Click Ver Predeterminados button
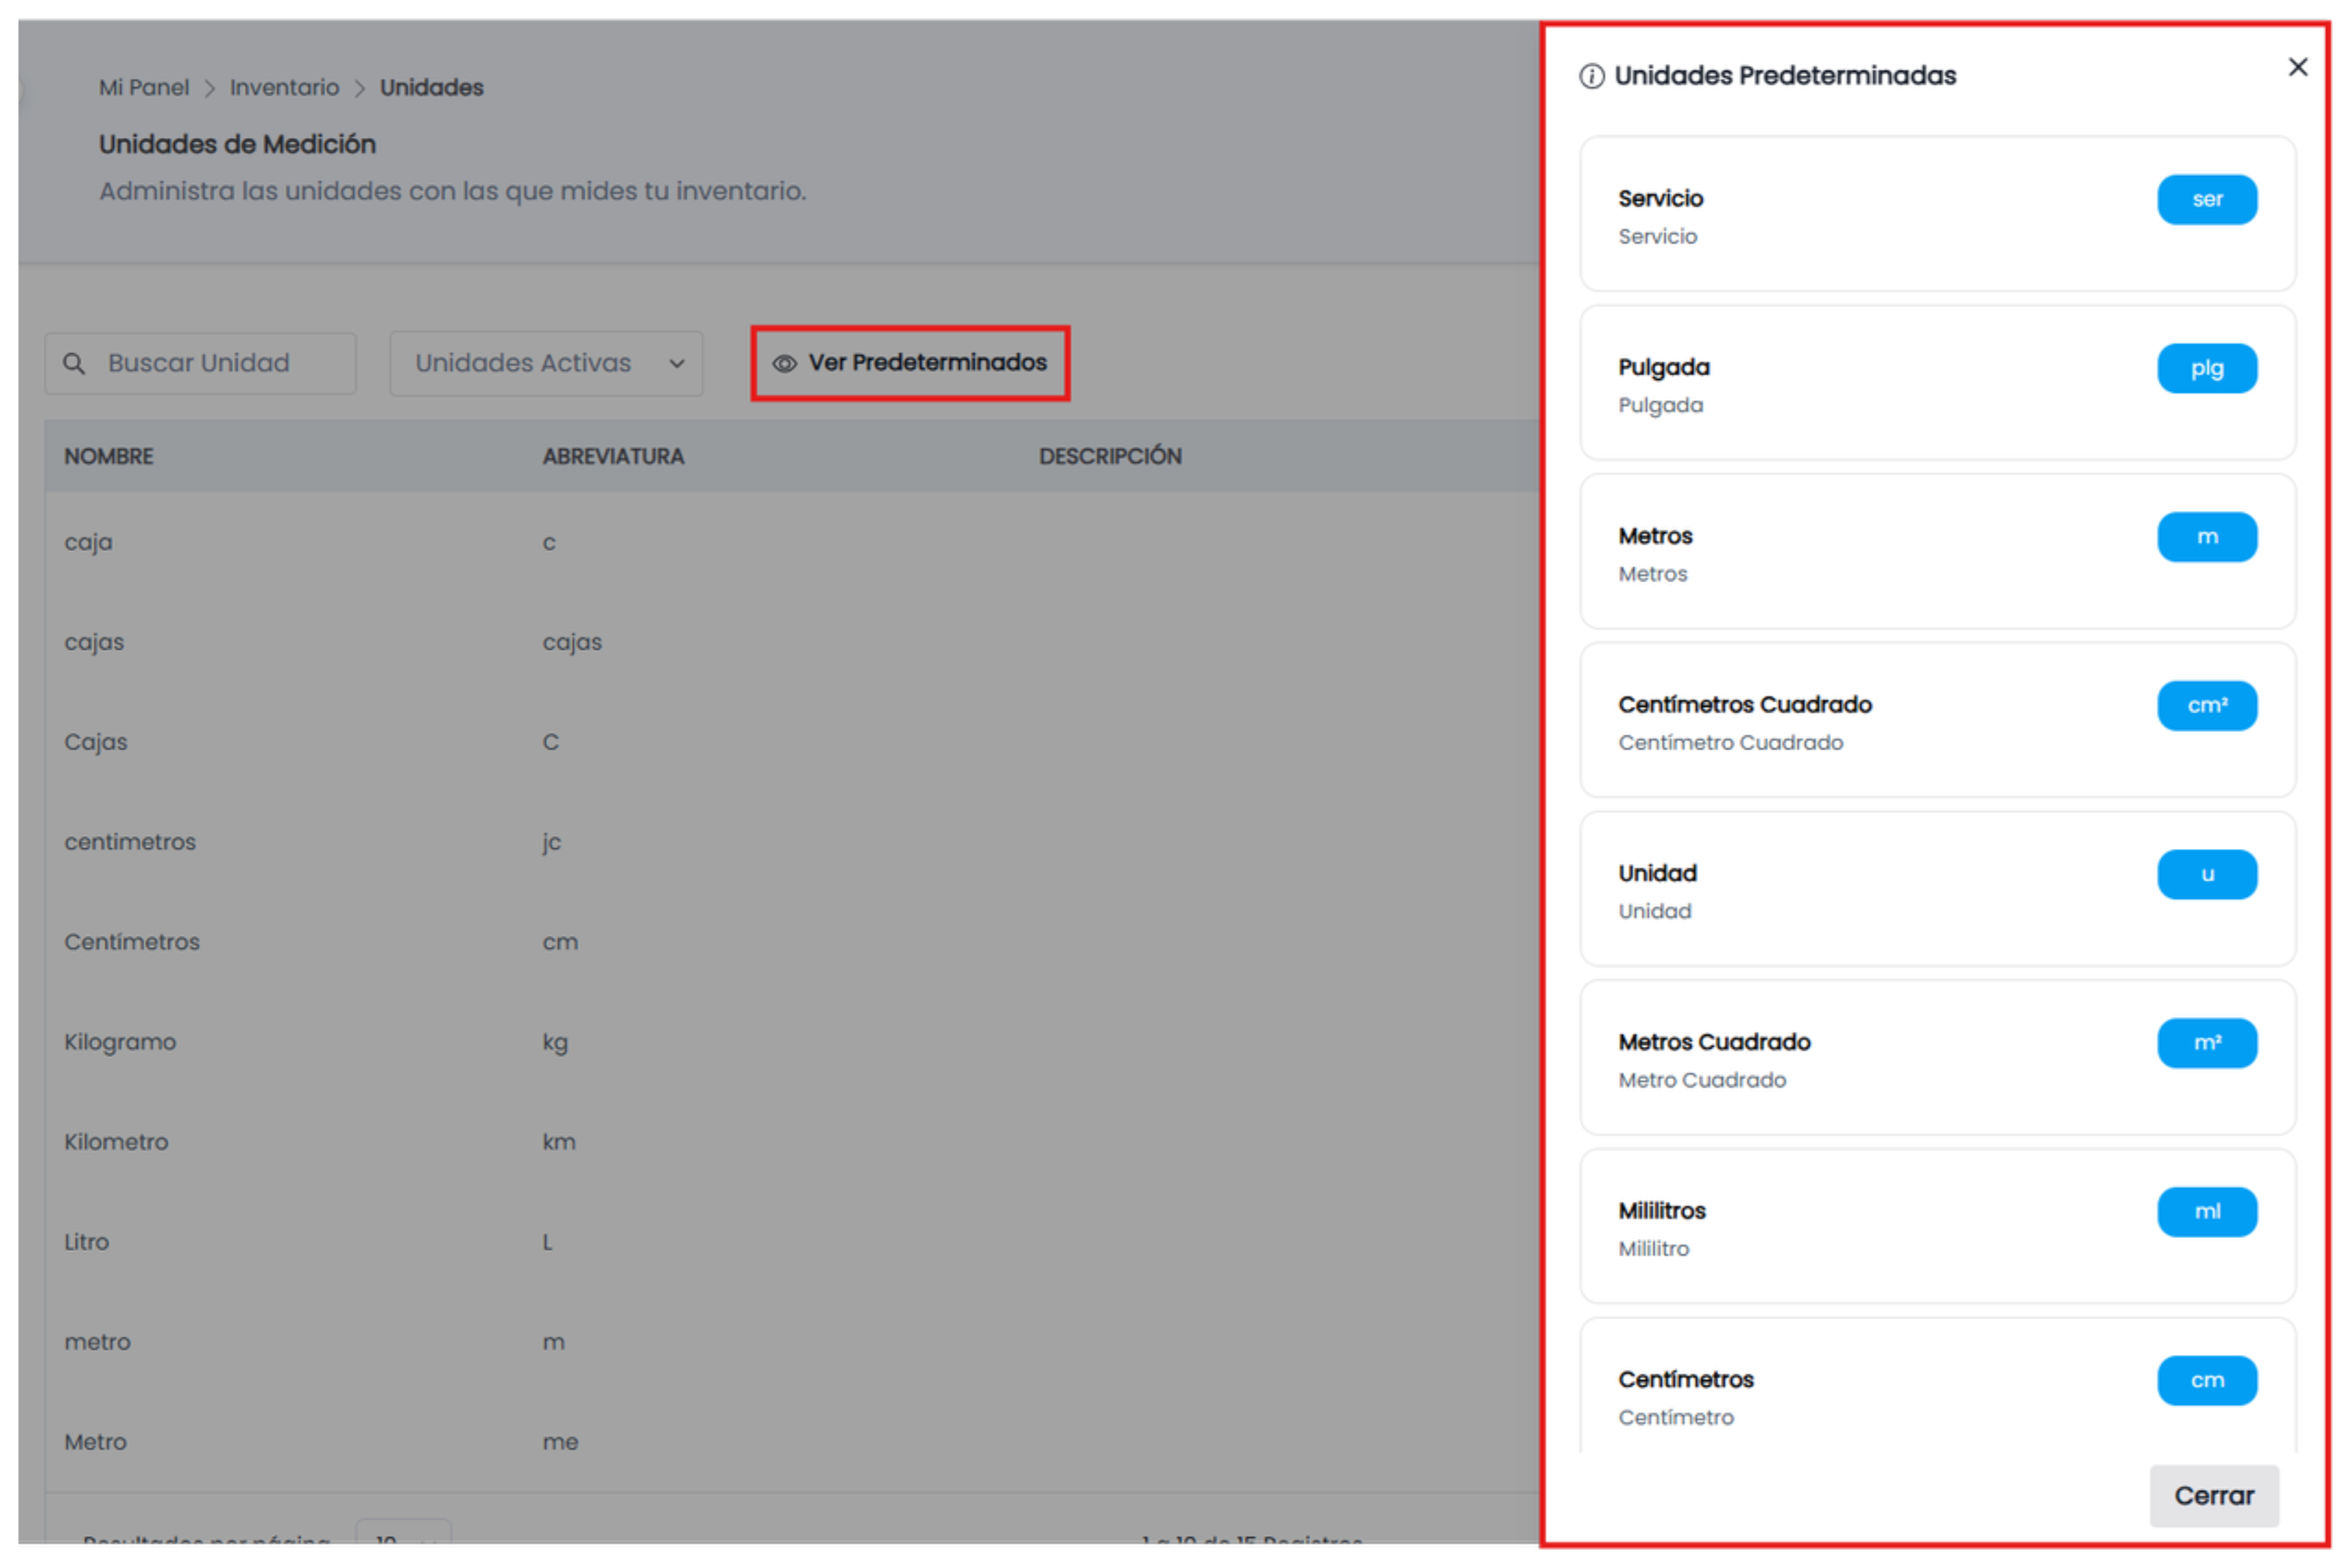Viewport: 2351px width, 1568px height. pyautogui.click(x=910, y=363)
